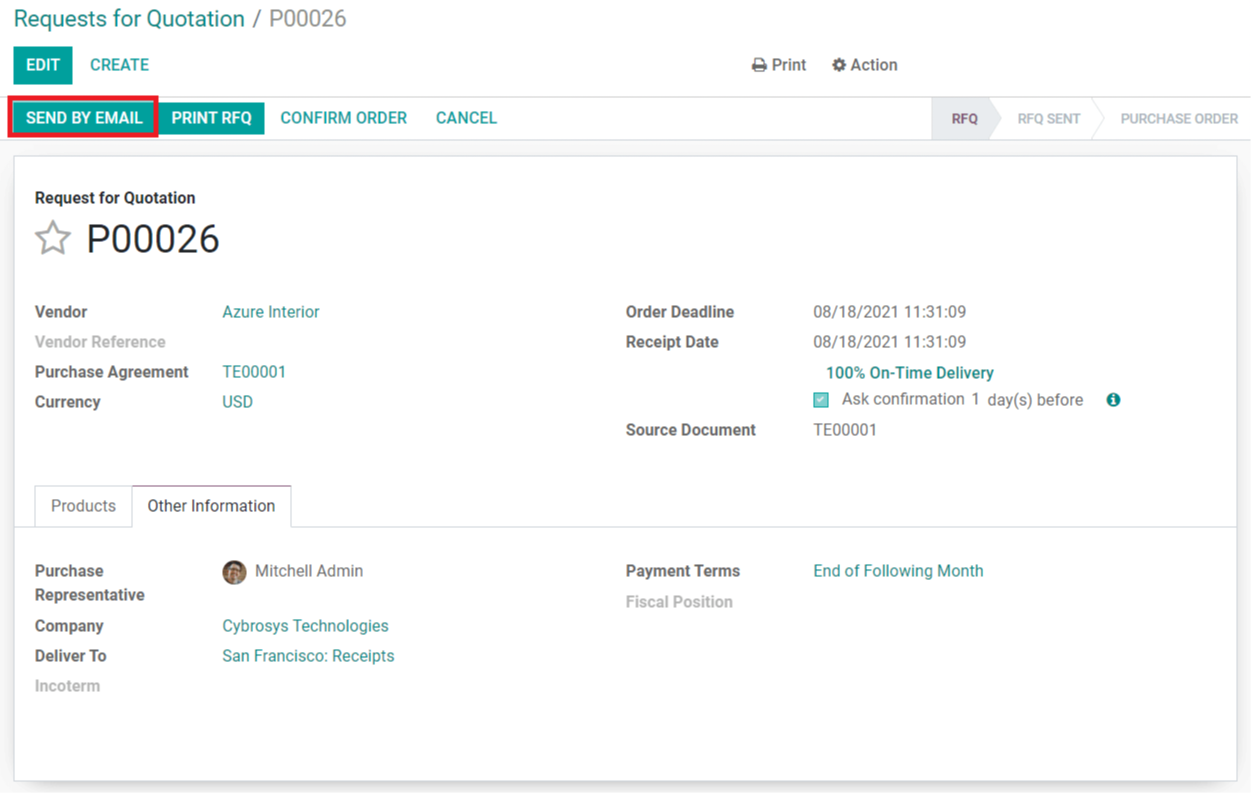
Task: Click the Create button
Action: 119,65
